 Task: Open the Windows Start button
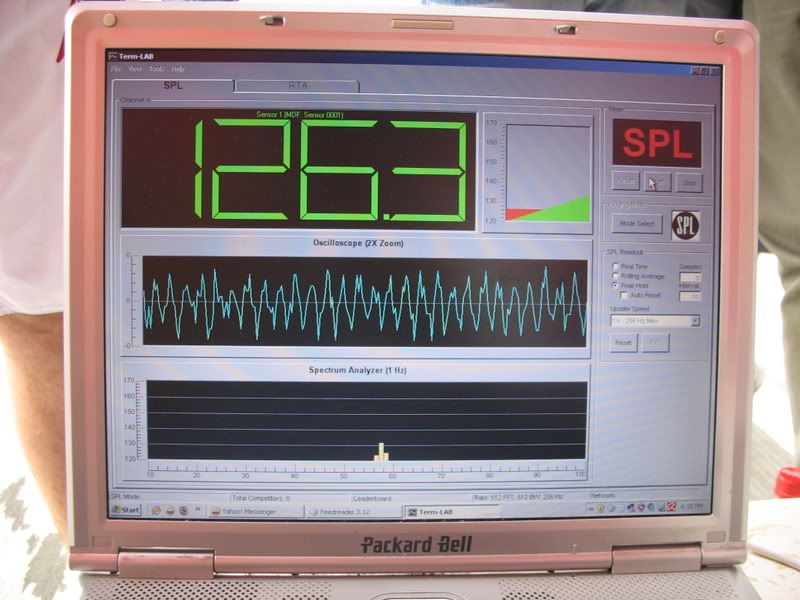click(126, 510)
